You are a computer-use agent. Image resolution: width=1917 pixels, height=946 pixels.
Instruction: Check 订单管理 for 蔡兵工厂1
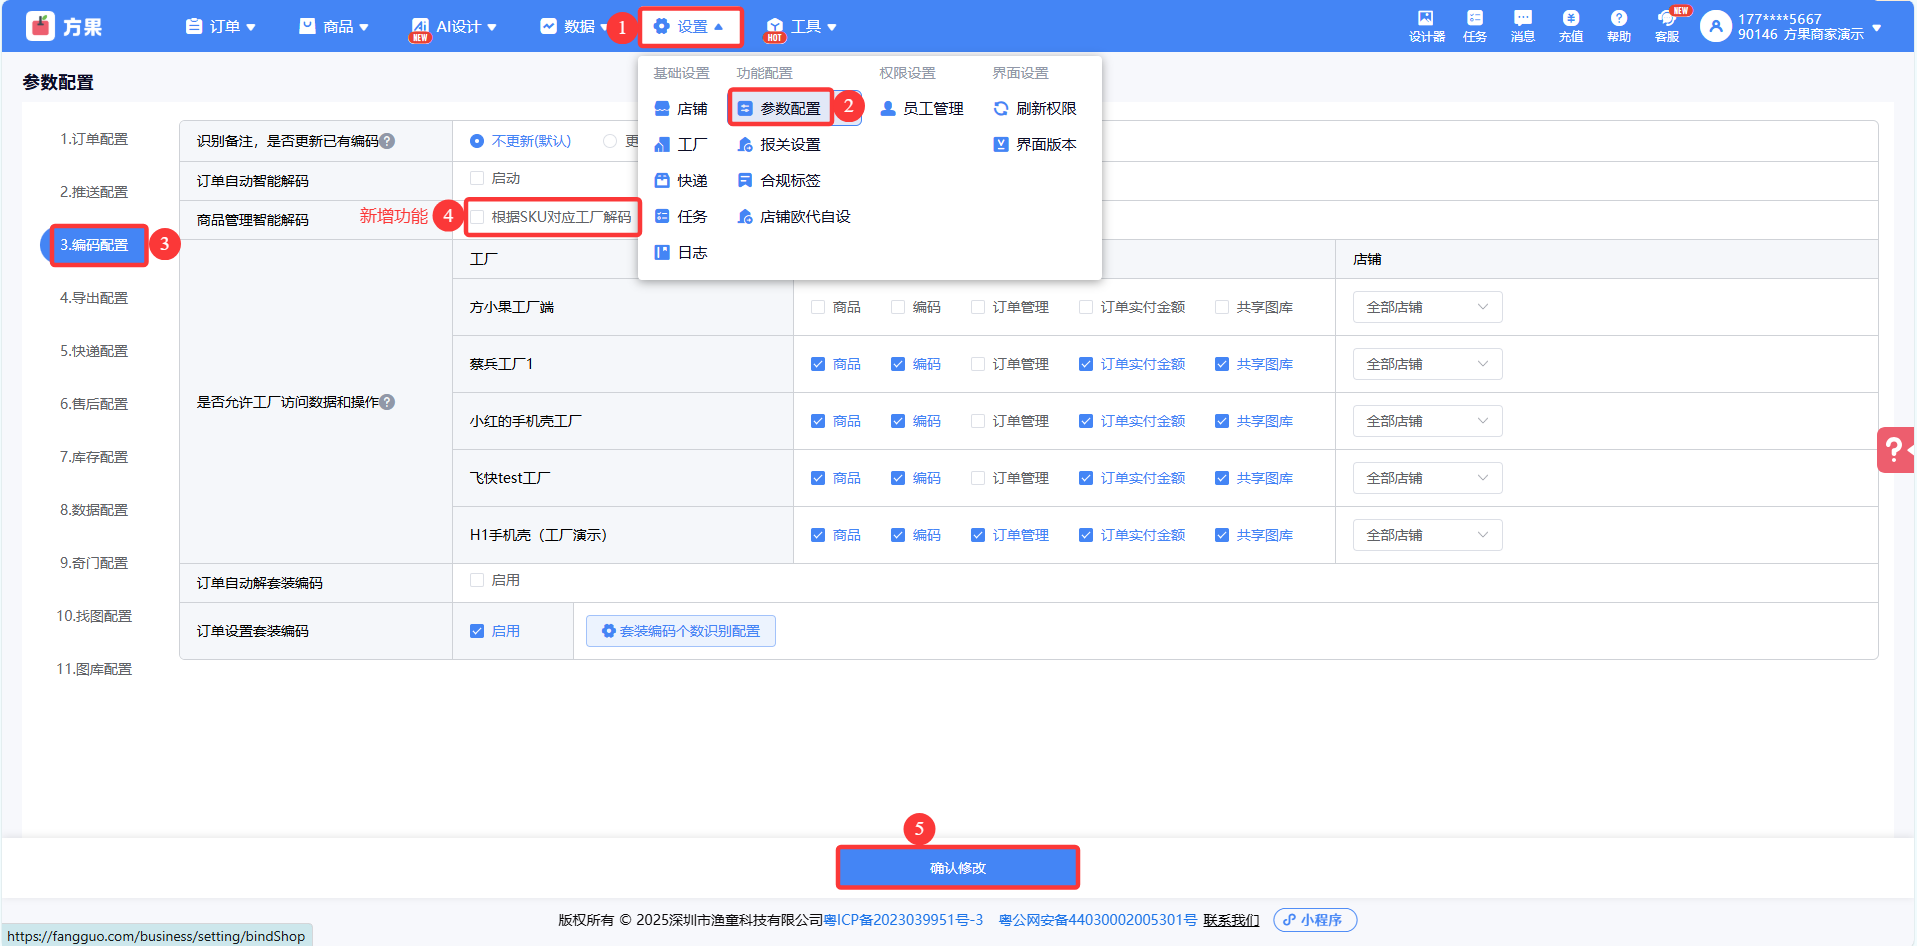point(978,364)
